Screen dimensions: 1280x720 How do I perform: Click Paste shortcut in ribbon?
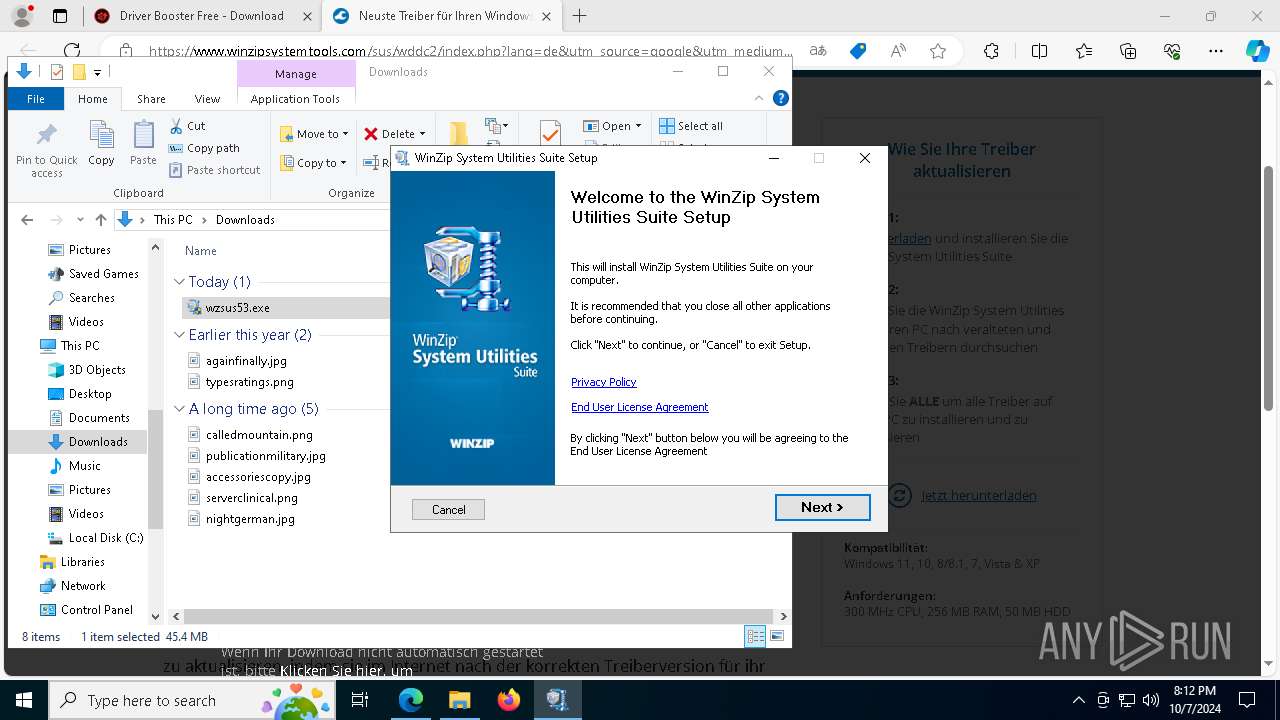pos(214,170)
